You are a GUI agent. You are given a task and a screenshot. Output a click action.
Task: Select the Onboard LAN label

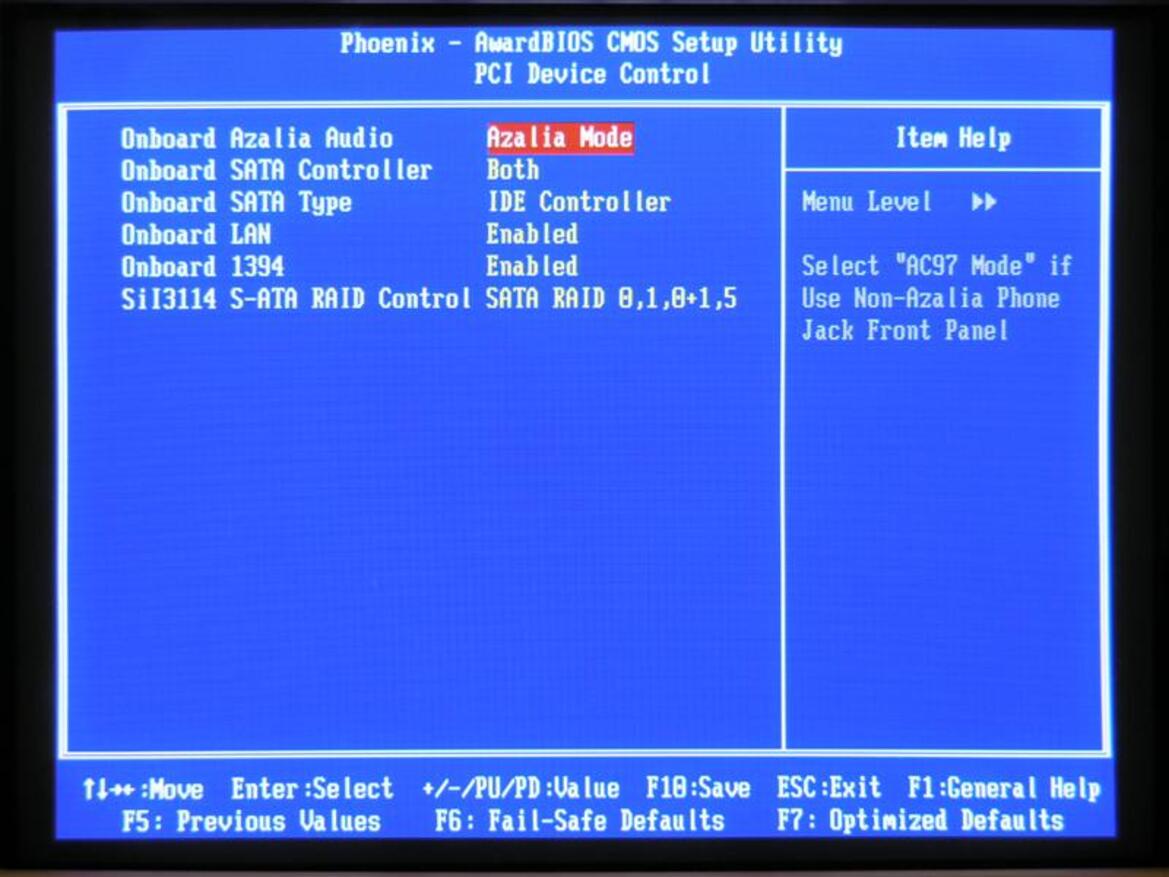(195, 235)
